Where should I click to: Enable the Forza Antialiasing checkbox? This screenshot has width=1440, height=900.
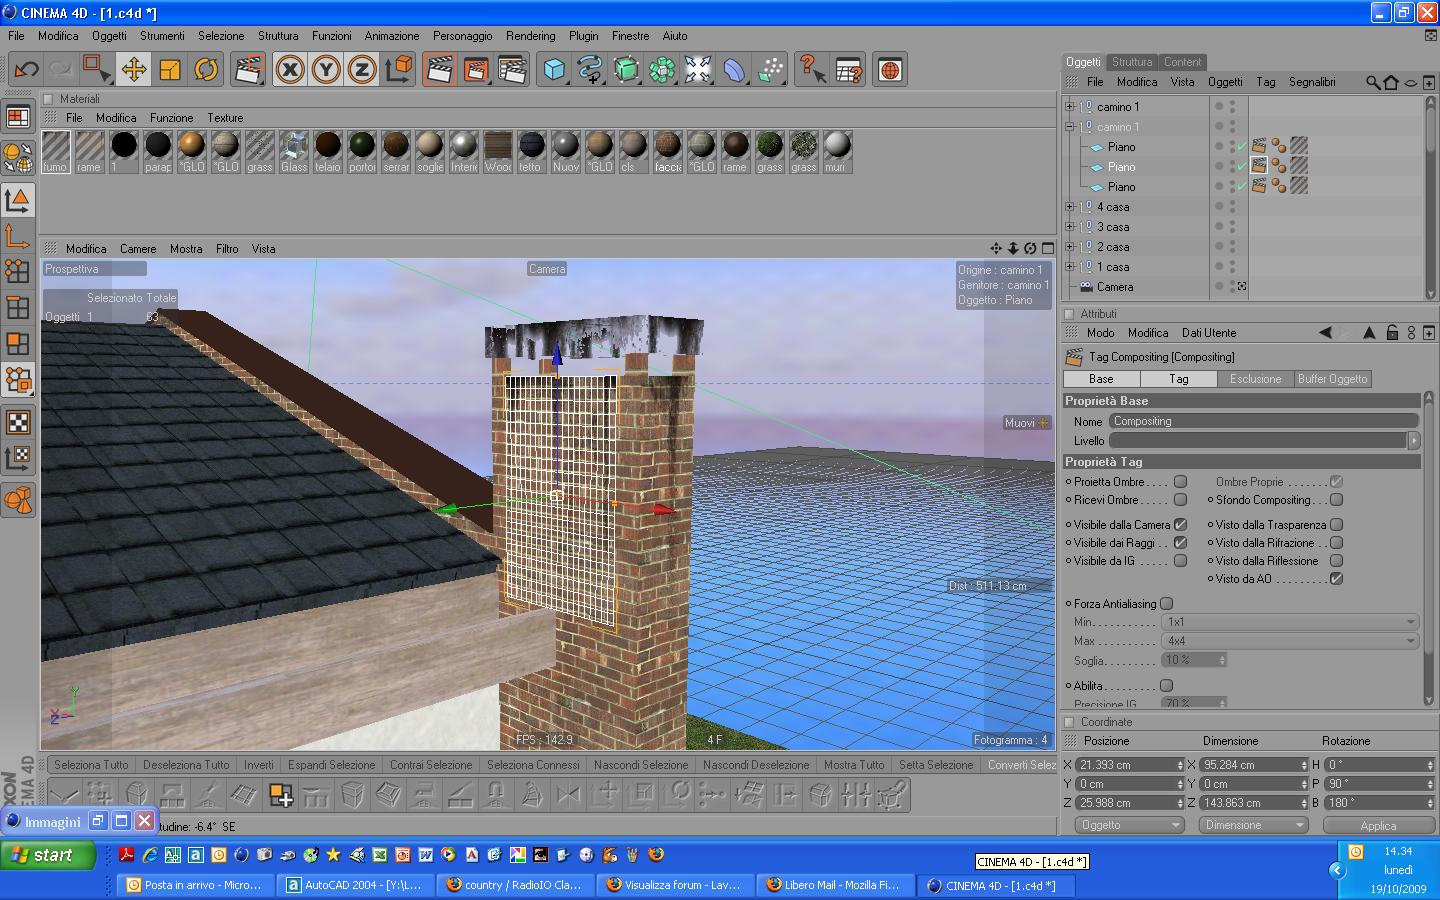tap(1166, 604)
